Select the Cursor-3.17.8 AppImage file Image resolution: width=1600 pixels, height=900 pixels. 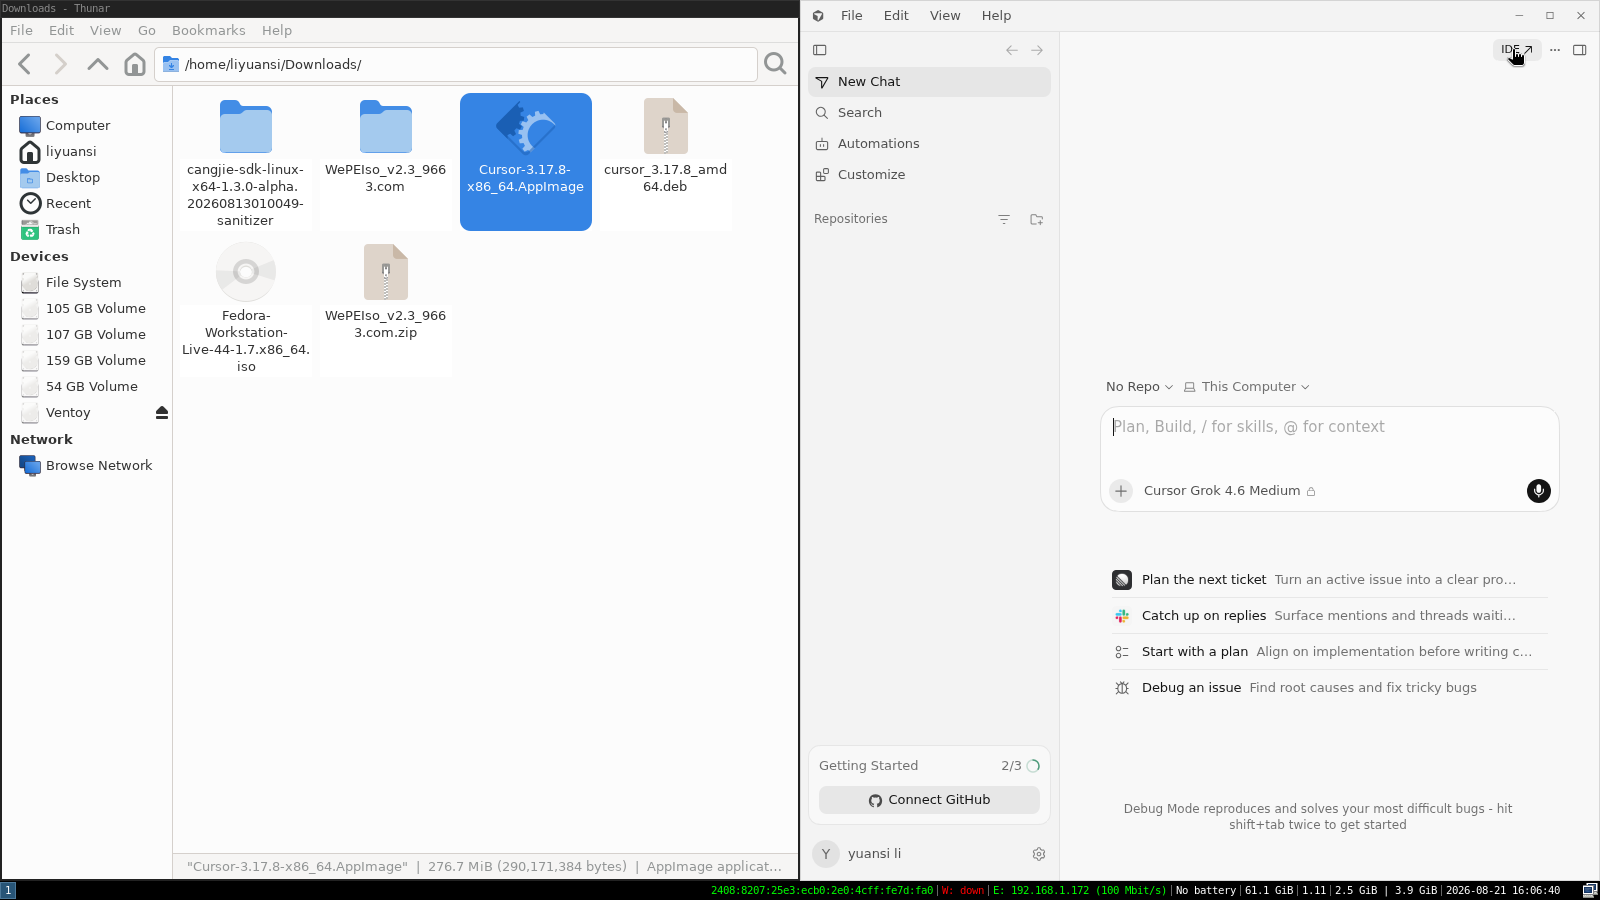click(x=526, y=162)
